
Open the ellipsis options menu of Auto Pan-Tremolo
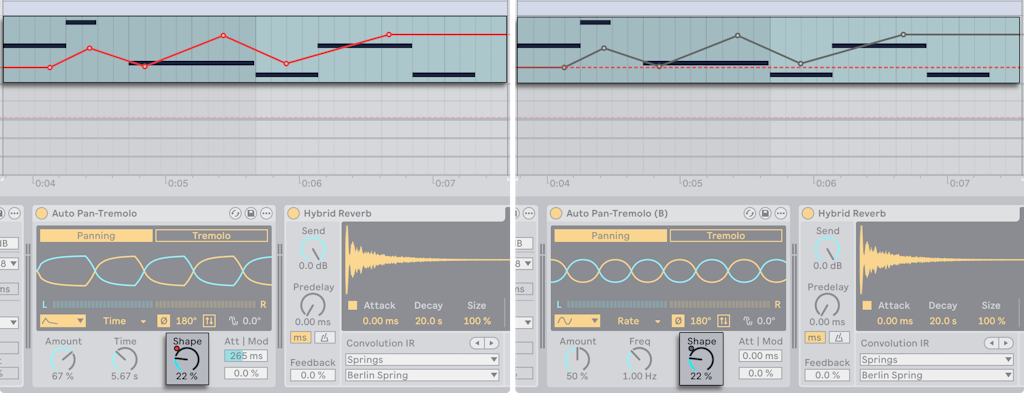tap(266, 213)
